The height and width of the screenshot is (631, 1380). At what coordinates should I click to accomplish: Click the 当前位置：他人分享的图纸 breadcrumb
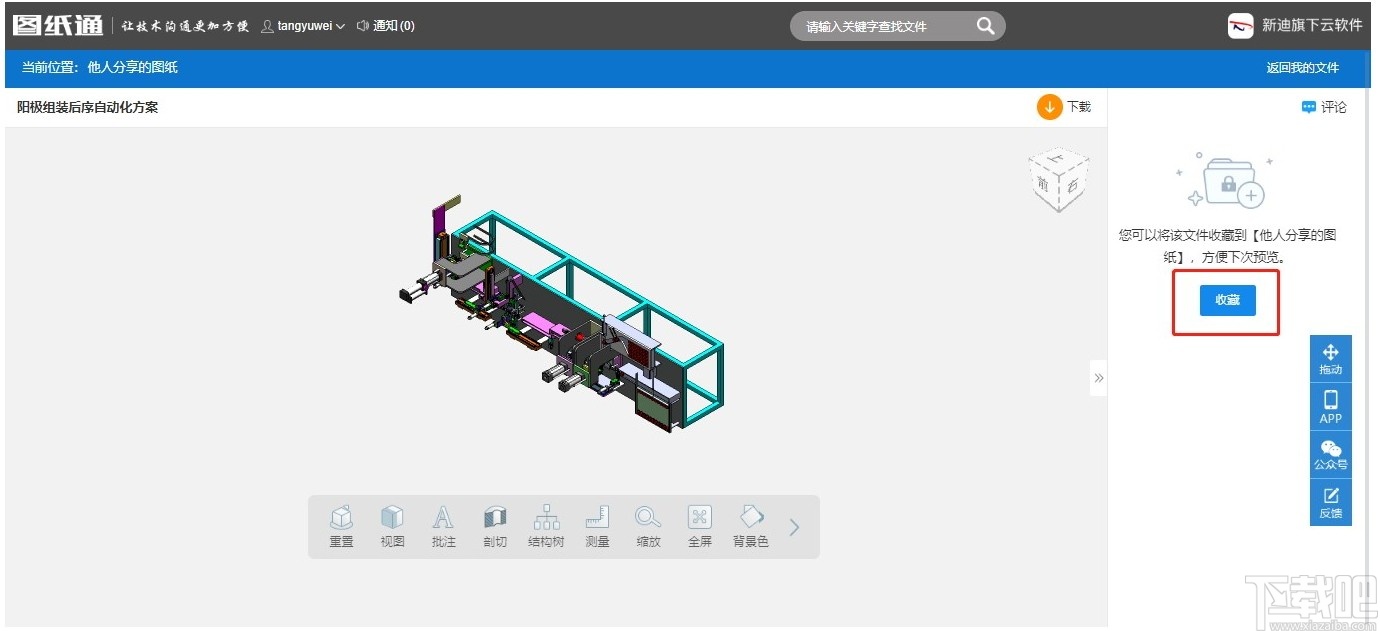tap(100, 68)
